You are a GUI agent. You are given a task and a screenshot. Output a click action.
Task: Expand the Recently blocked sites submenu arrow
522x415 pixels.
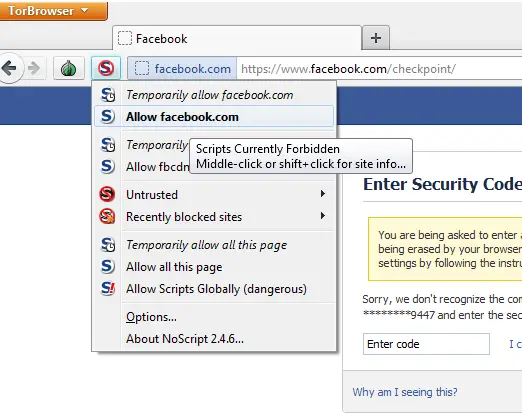(x=322, y=216)
